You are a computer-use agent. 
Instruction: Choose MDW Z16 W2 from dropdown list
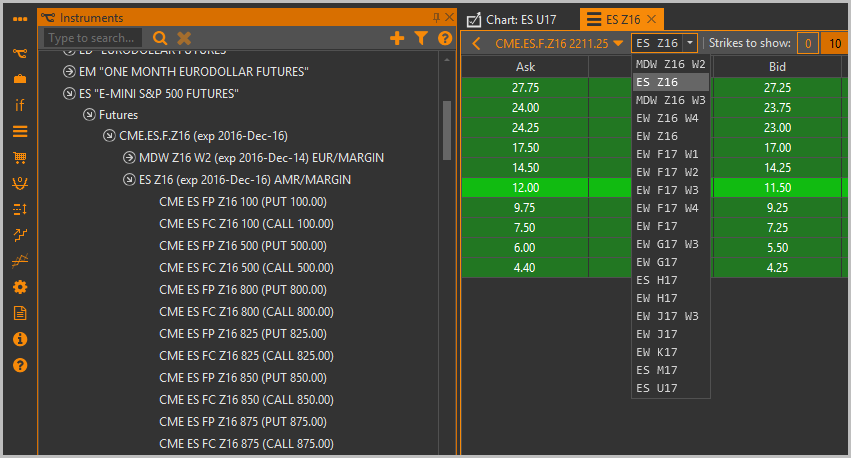(671, 64)
